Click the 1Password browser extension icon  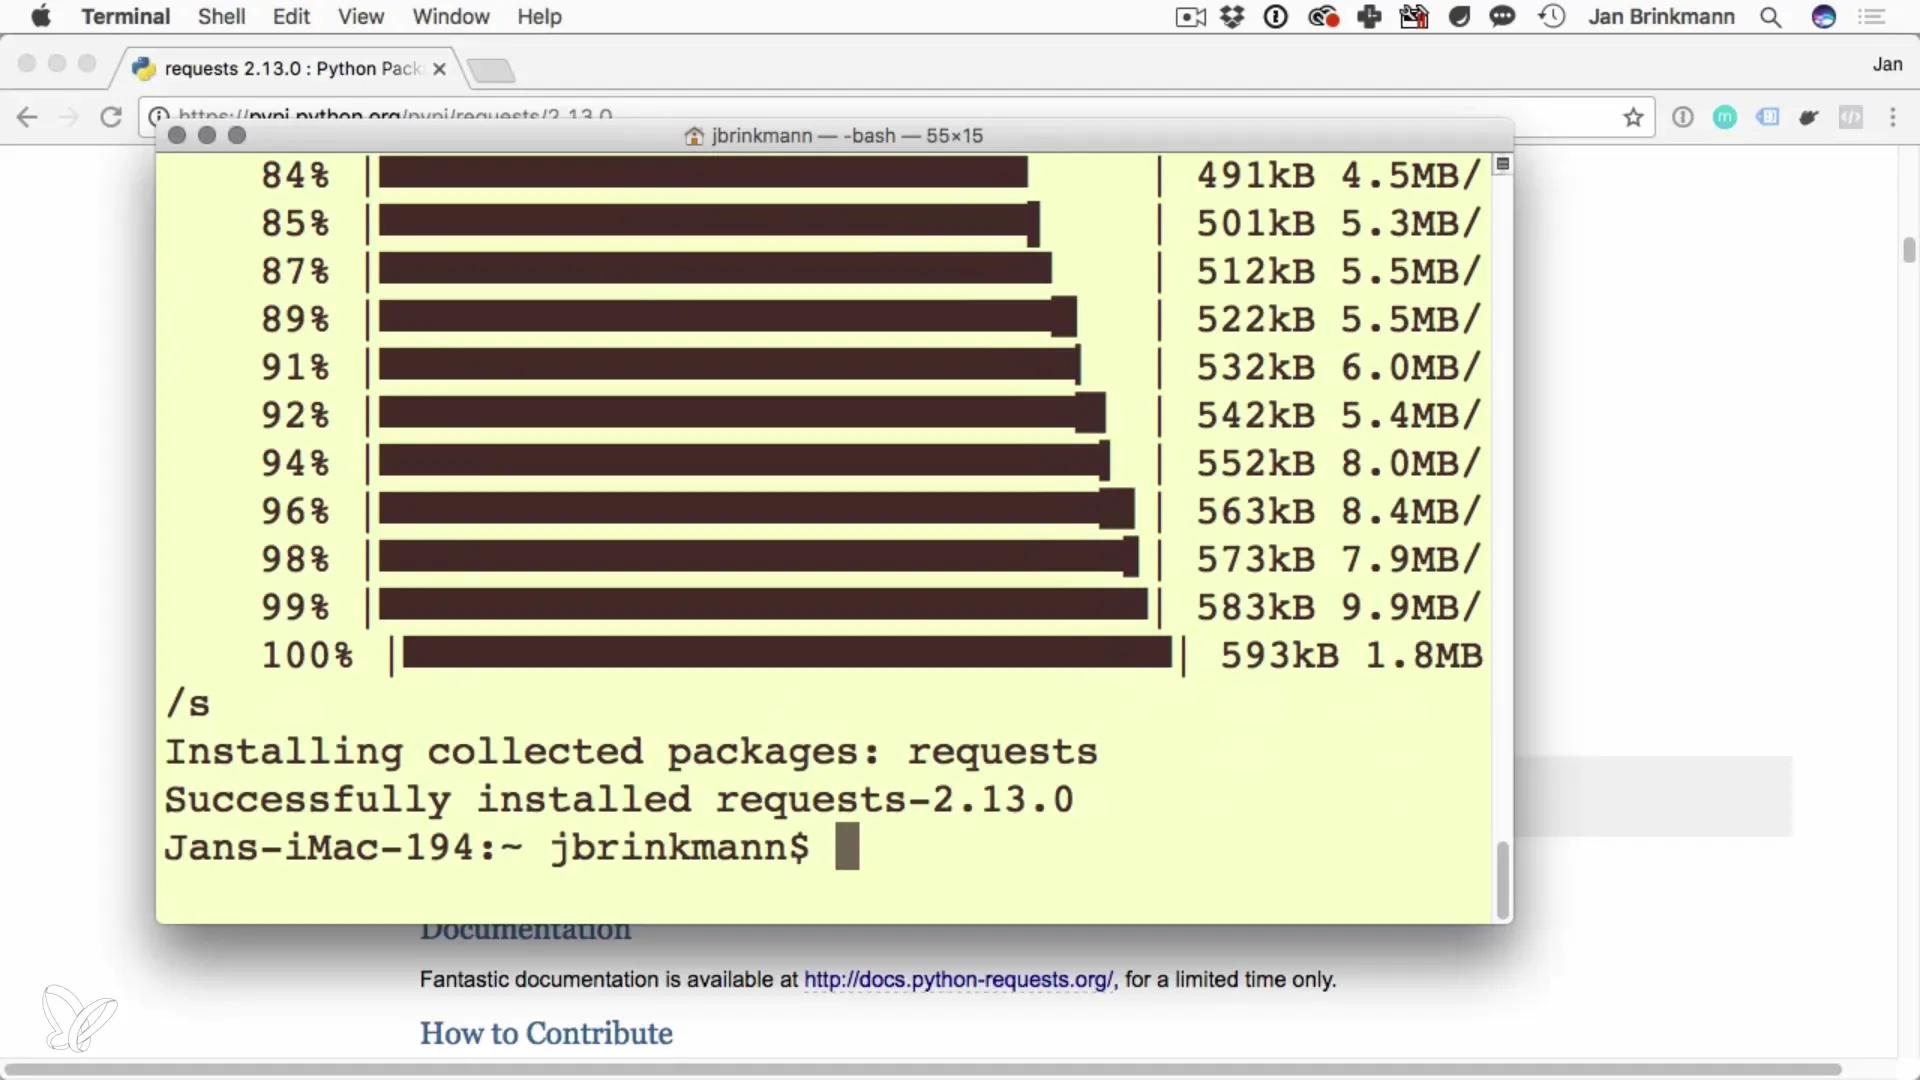click(1683, 117)
